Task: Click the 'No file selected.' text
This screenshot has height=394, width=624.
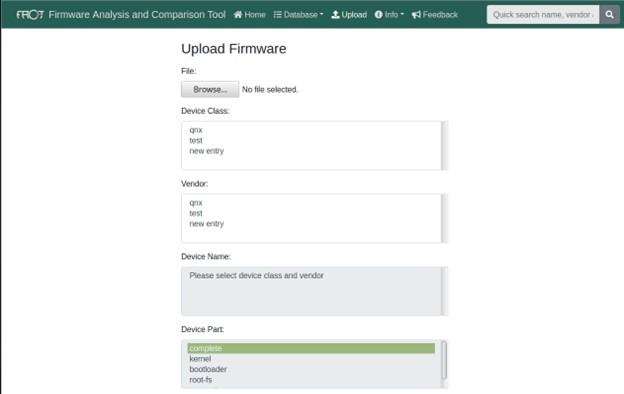Action: click(270, 90)
